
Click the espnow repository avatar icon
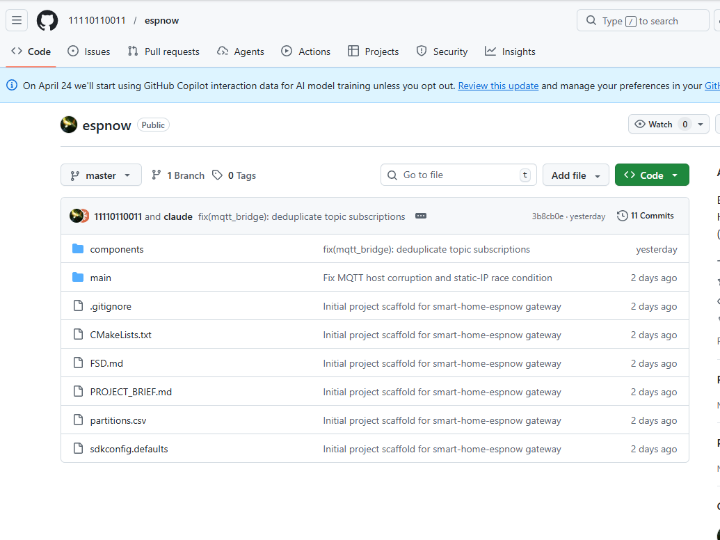[x=69, y=125]
